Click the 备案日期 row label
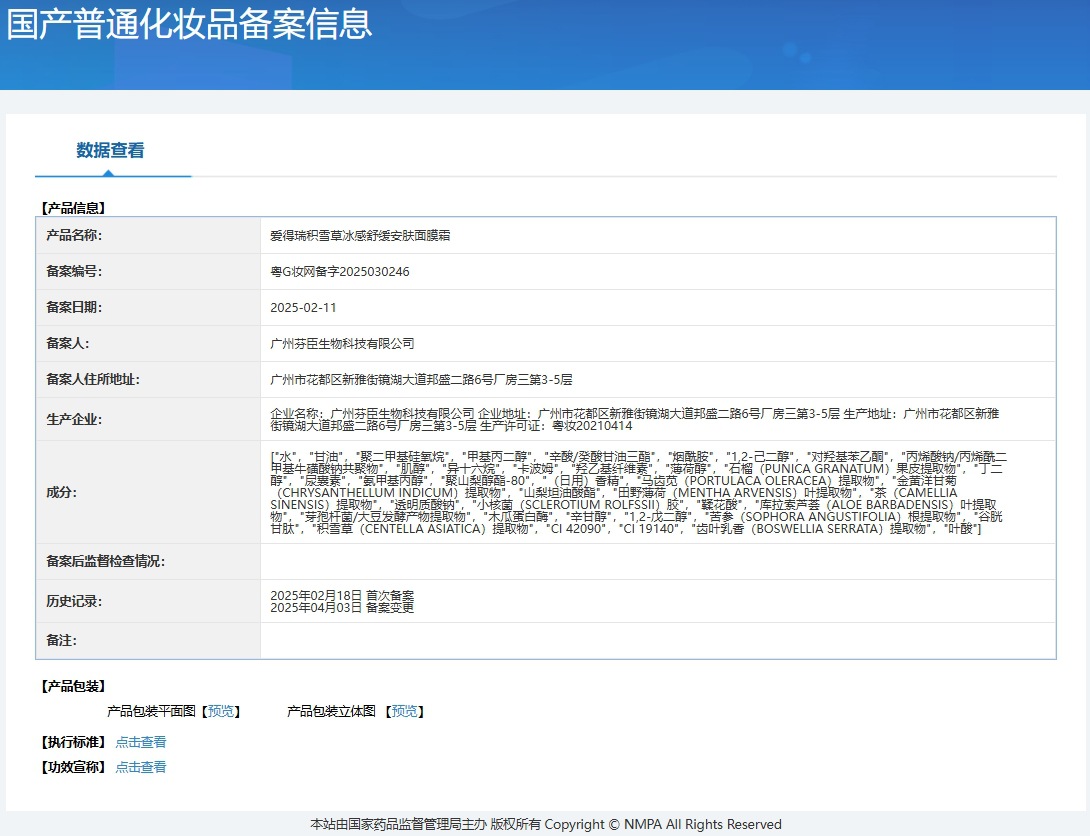 click(x=74, y=307)
